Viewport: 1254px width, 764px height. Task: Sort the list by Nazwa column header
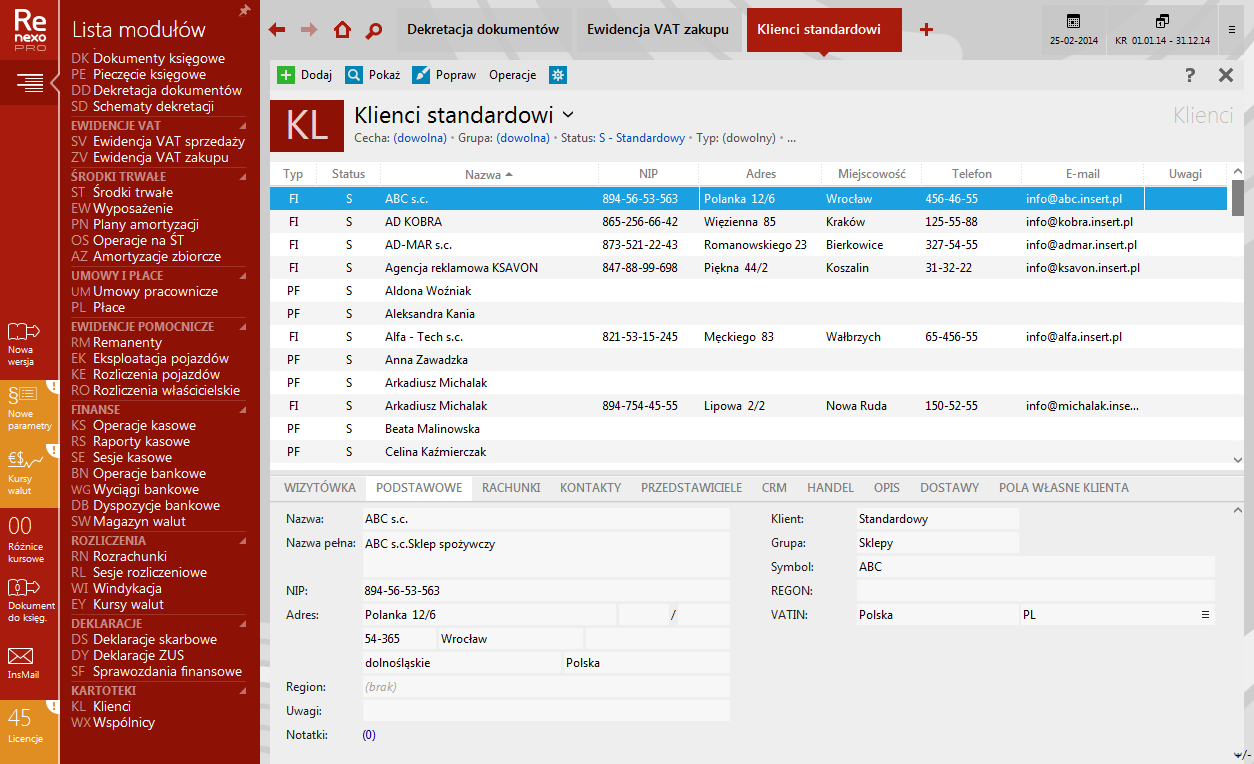(x=488, y=174)
